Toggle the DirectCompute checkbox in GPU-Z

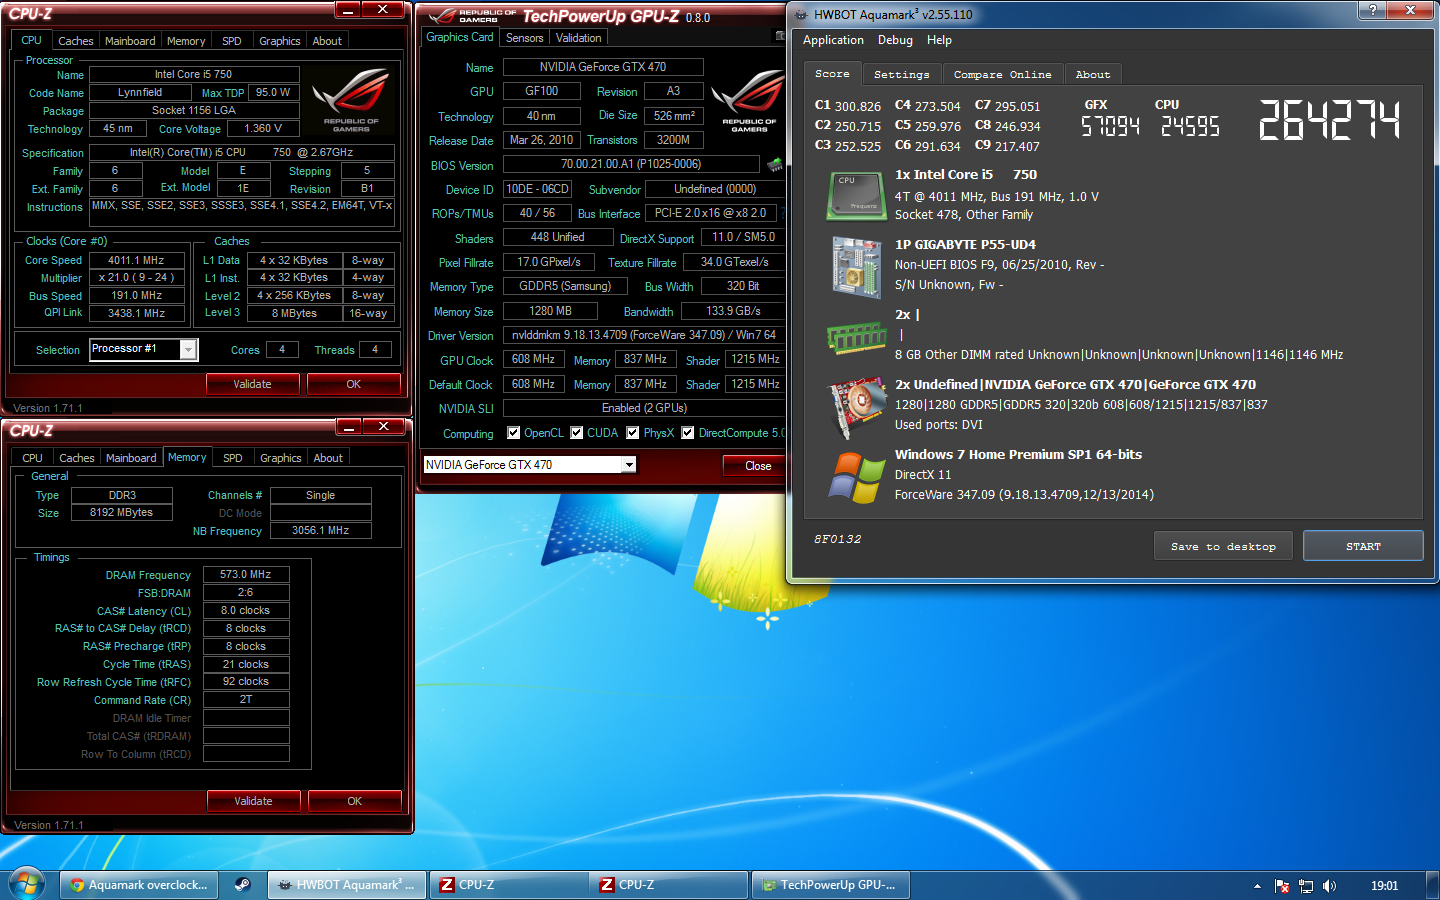687,433
